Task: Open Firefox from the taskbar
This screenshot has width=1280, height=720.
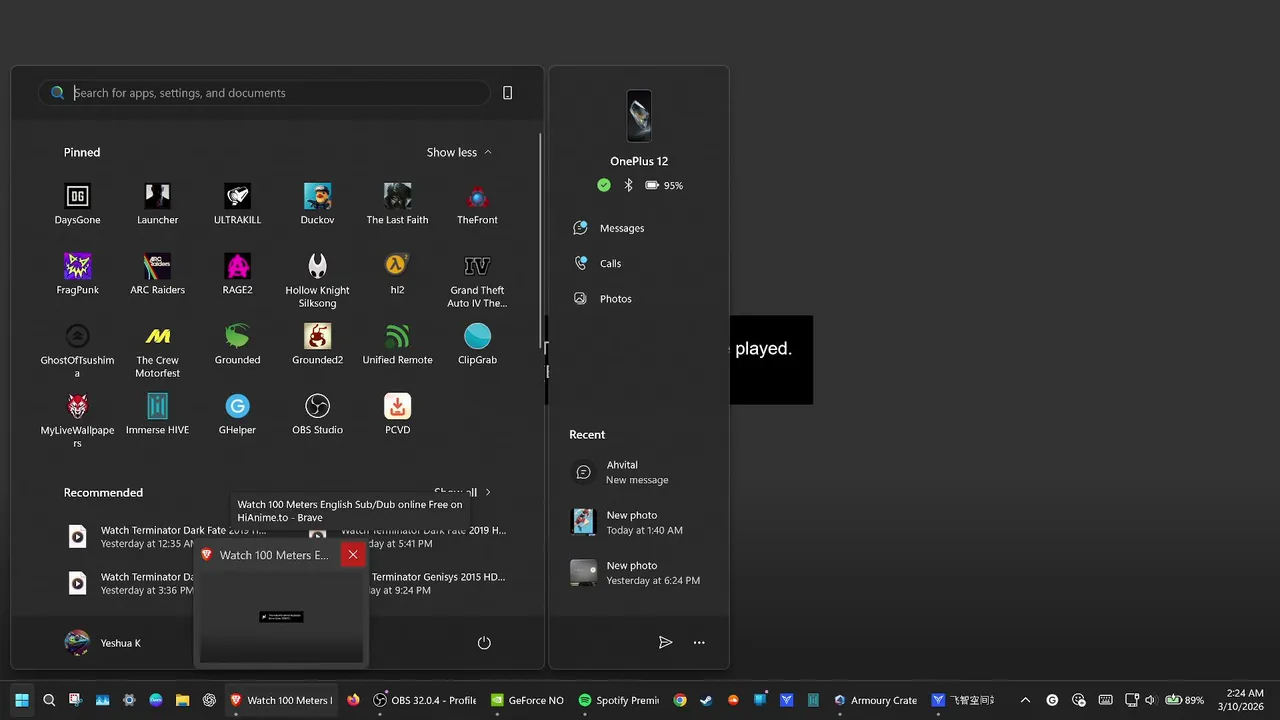Action: [353, 700]
